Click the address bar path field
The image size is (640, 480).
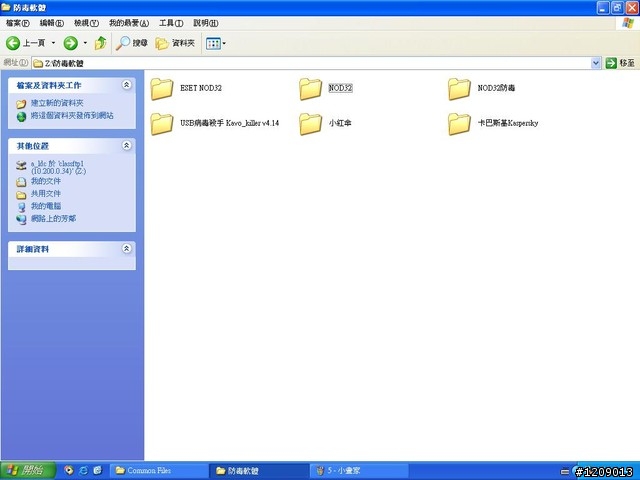point(311,63)
